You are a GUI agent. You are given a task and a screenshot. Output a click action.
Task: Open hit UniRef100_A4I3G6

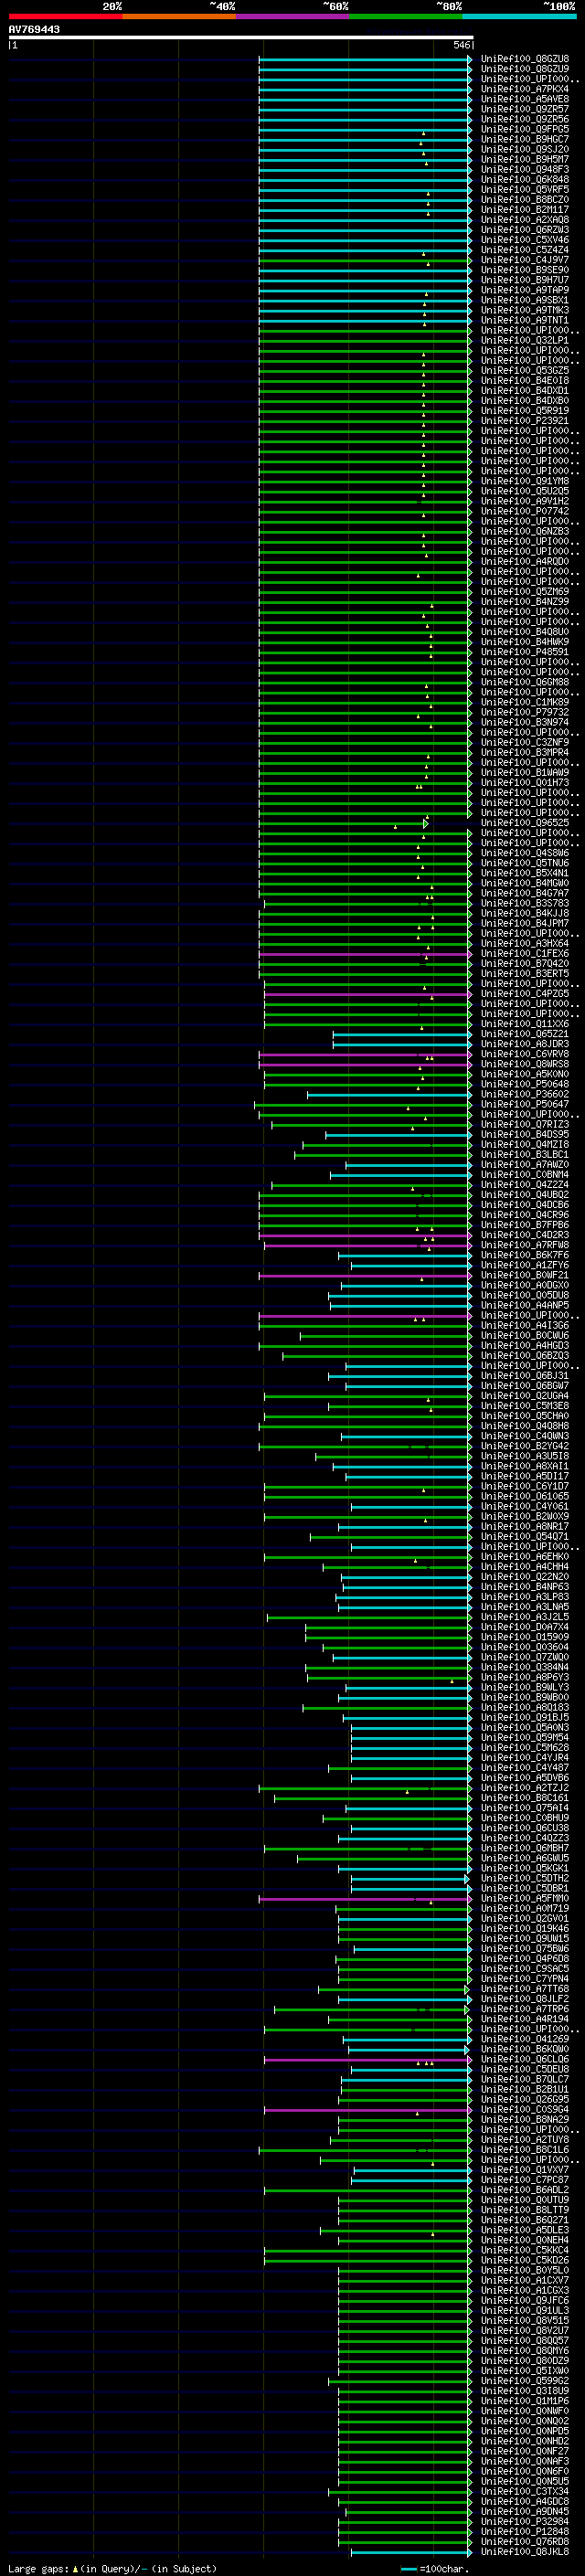click(525, 1325)
